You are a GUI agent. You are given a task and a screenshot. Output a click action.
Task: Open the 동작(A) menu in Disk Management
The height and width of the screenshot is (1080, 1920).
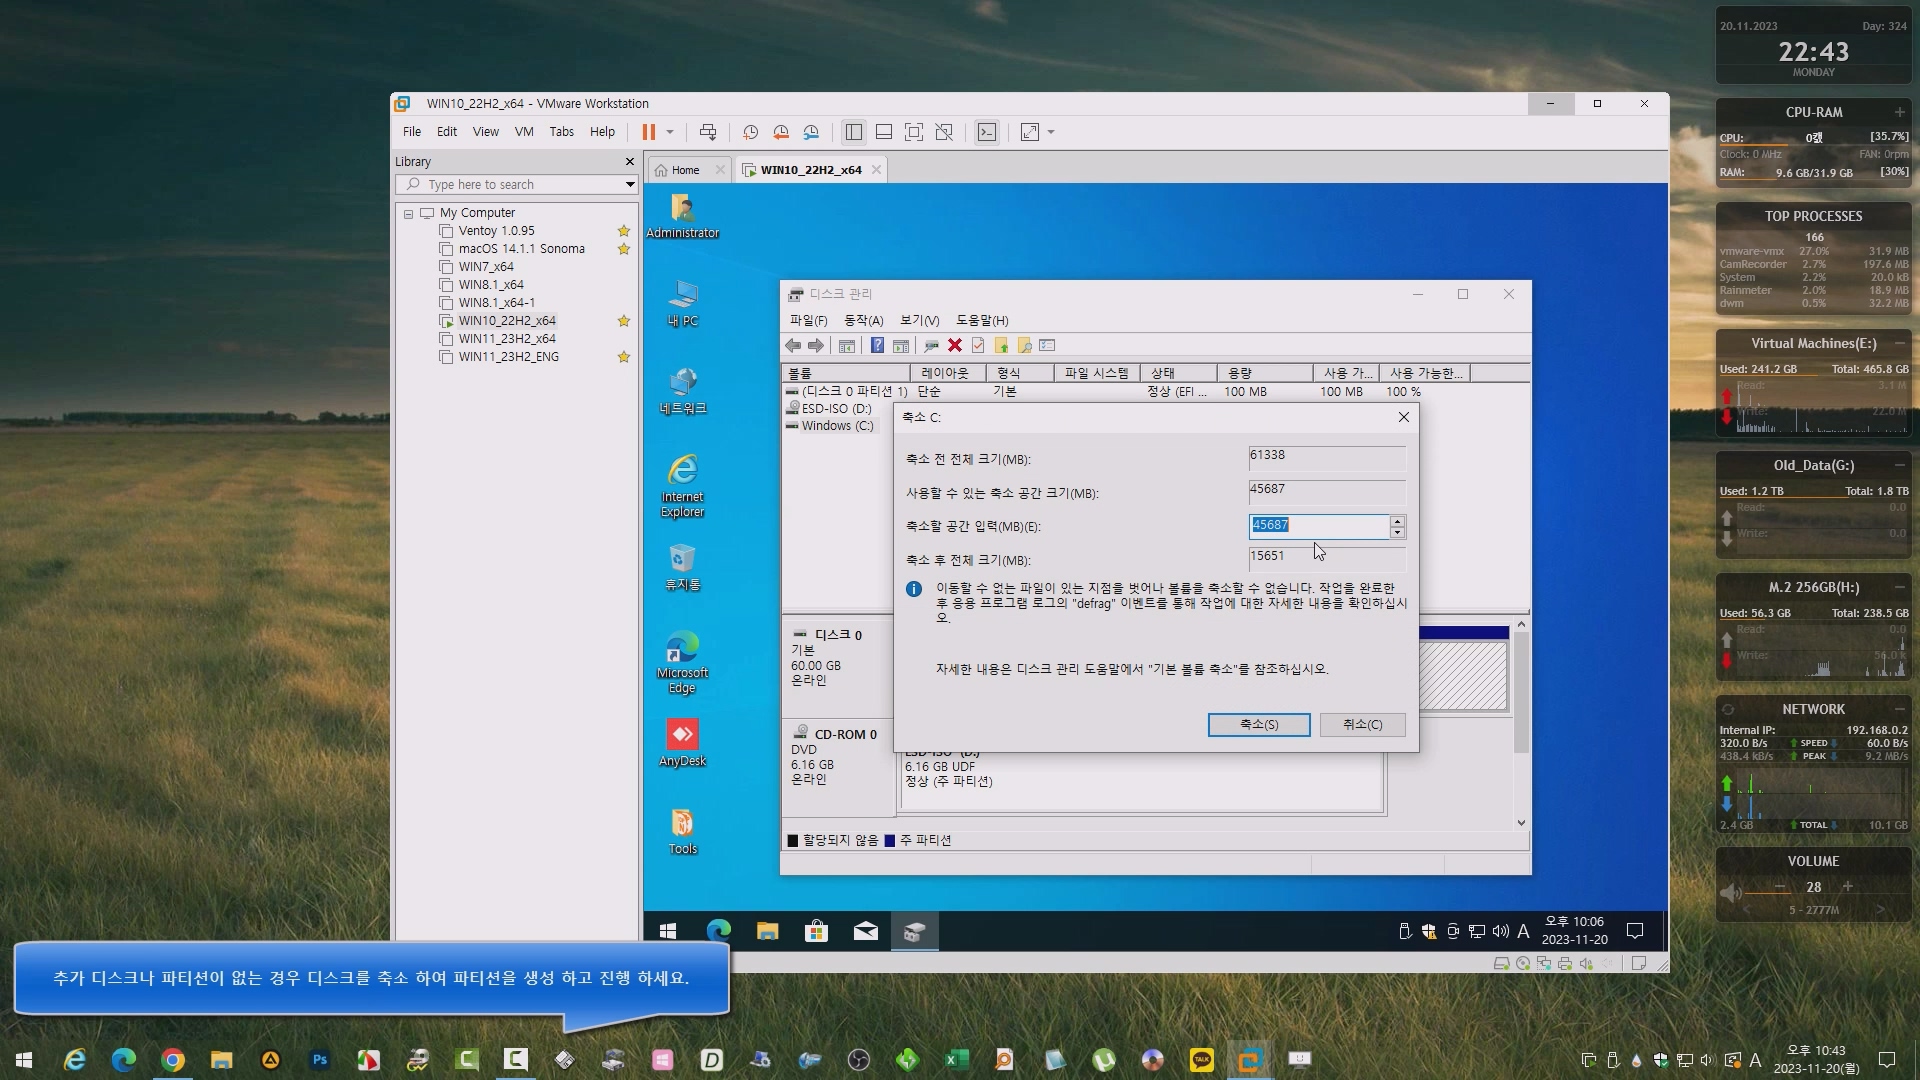[863, 320]
